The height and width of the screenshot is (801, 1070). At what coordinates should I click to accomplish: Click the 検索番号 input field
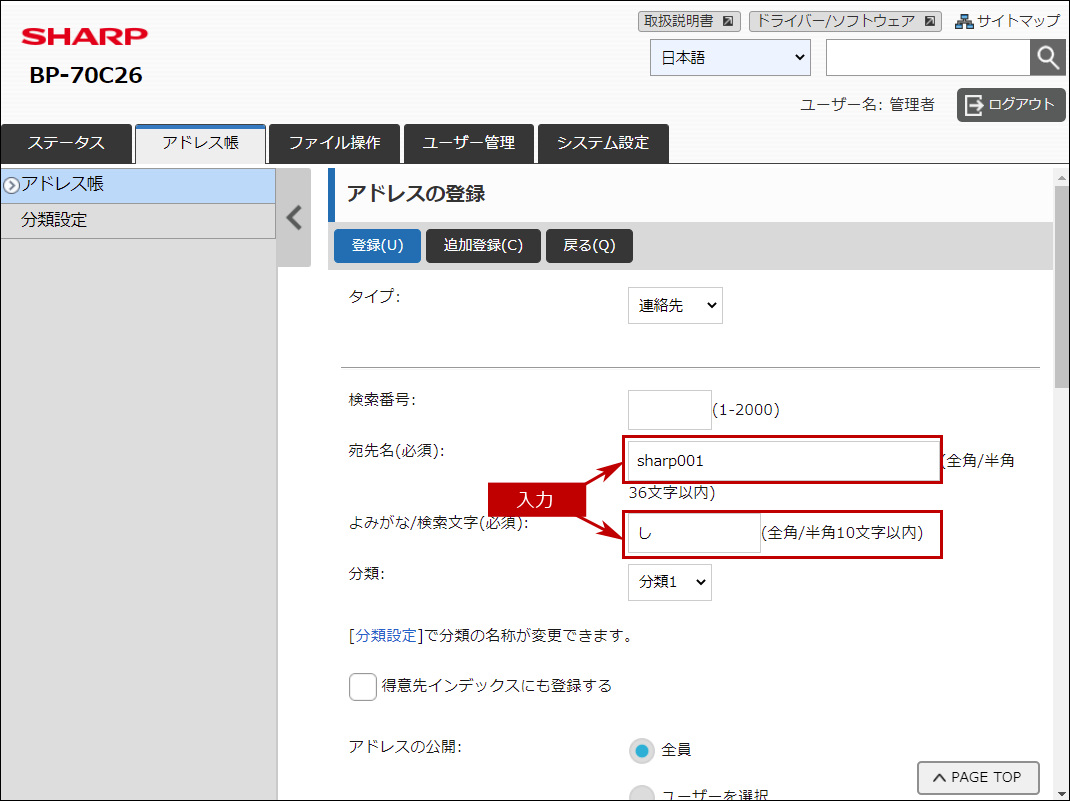click(x=669, y=410)
